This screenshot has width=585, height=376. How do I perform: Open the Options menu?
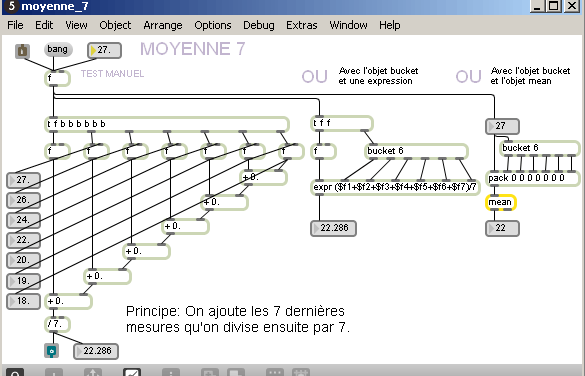coord(213,25)
